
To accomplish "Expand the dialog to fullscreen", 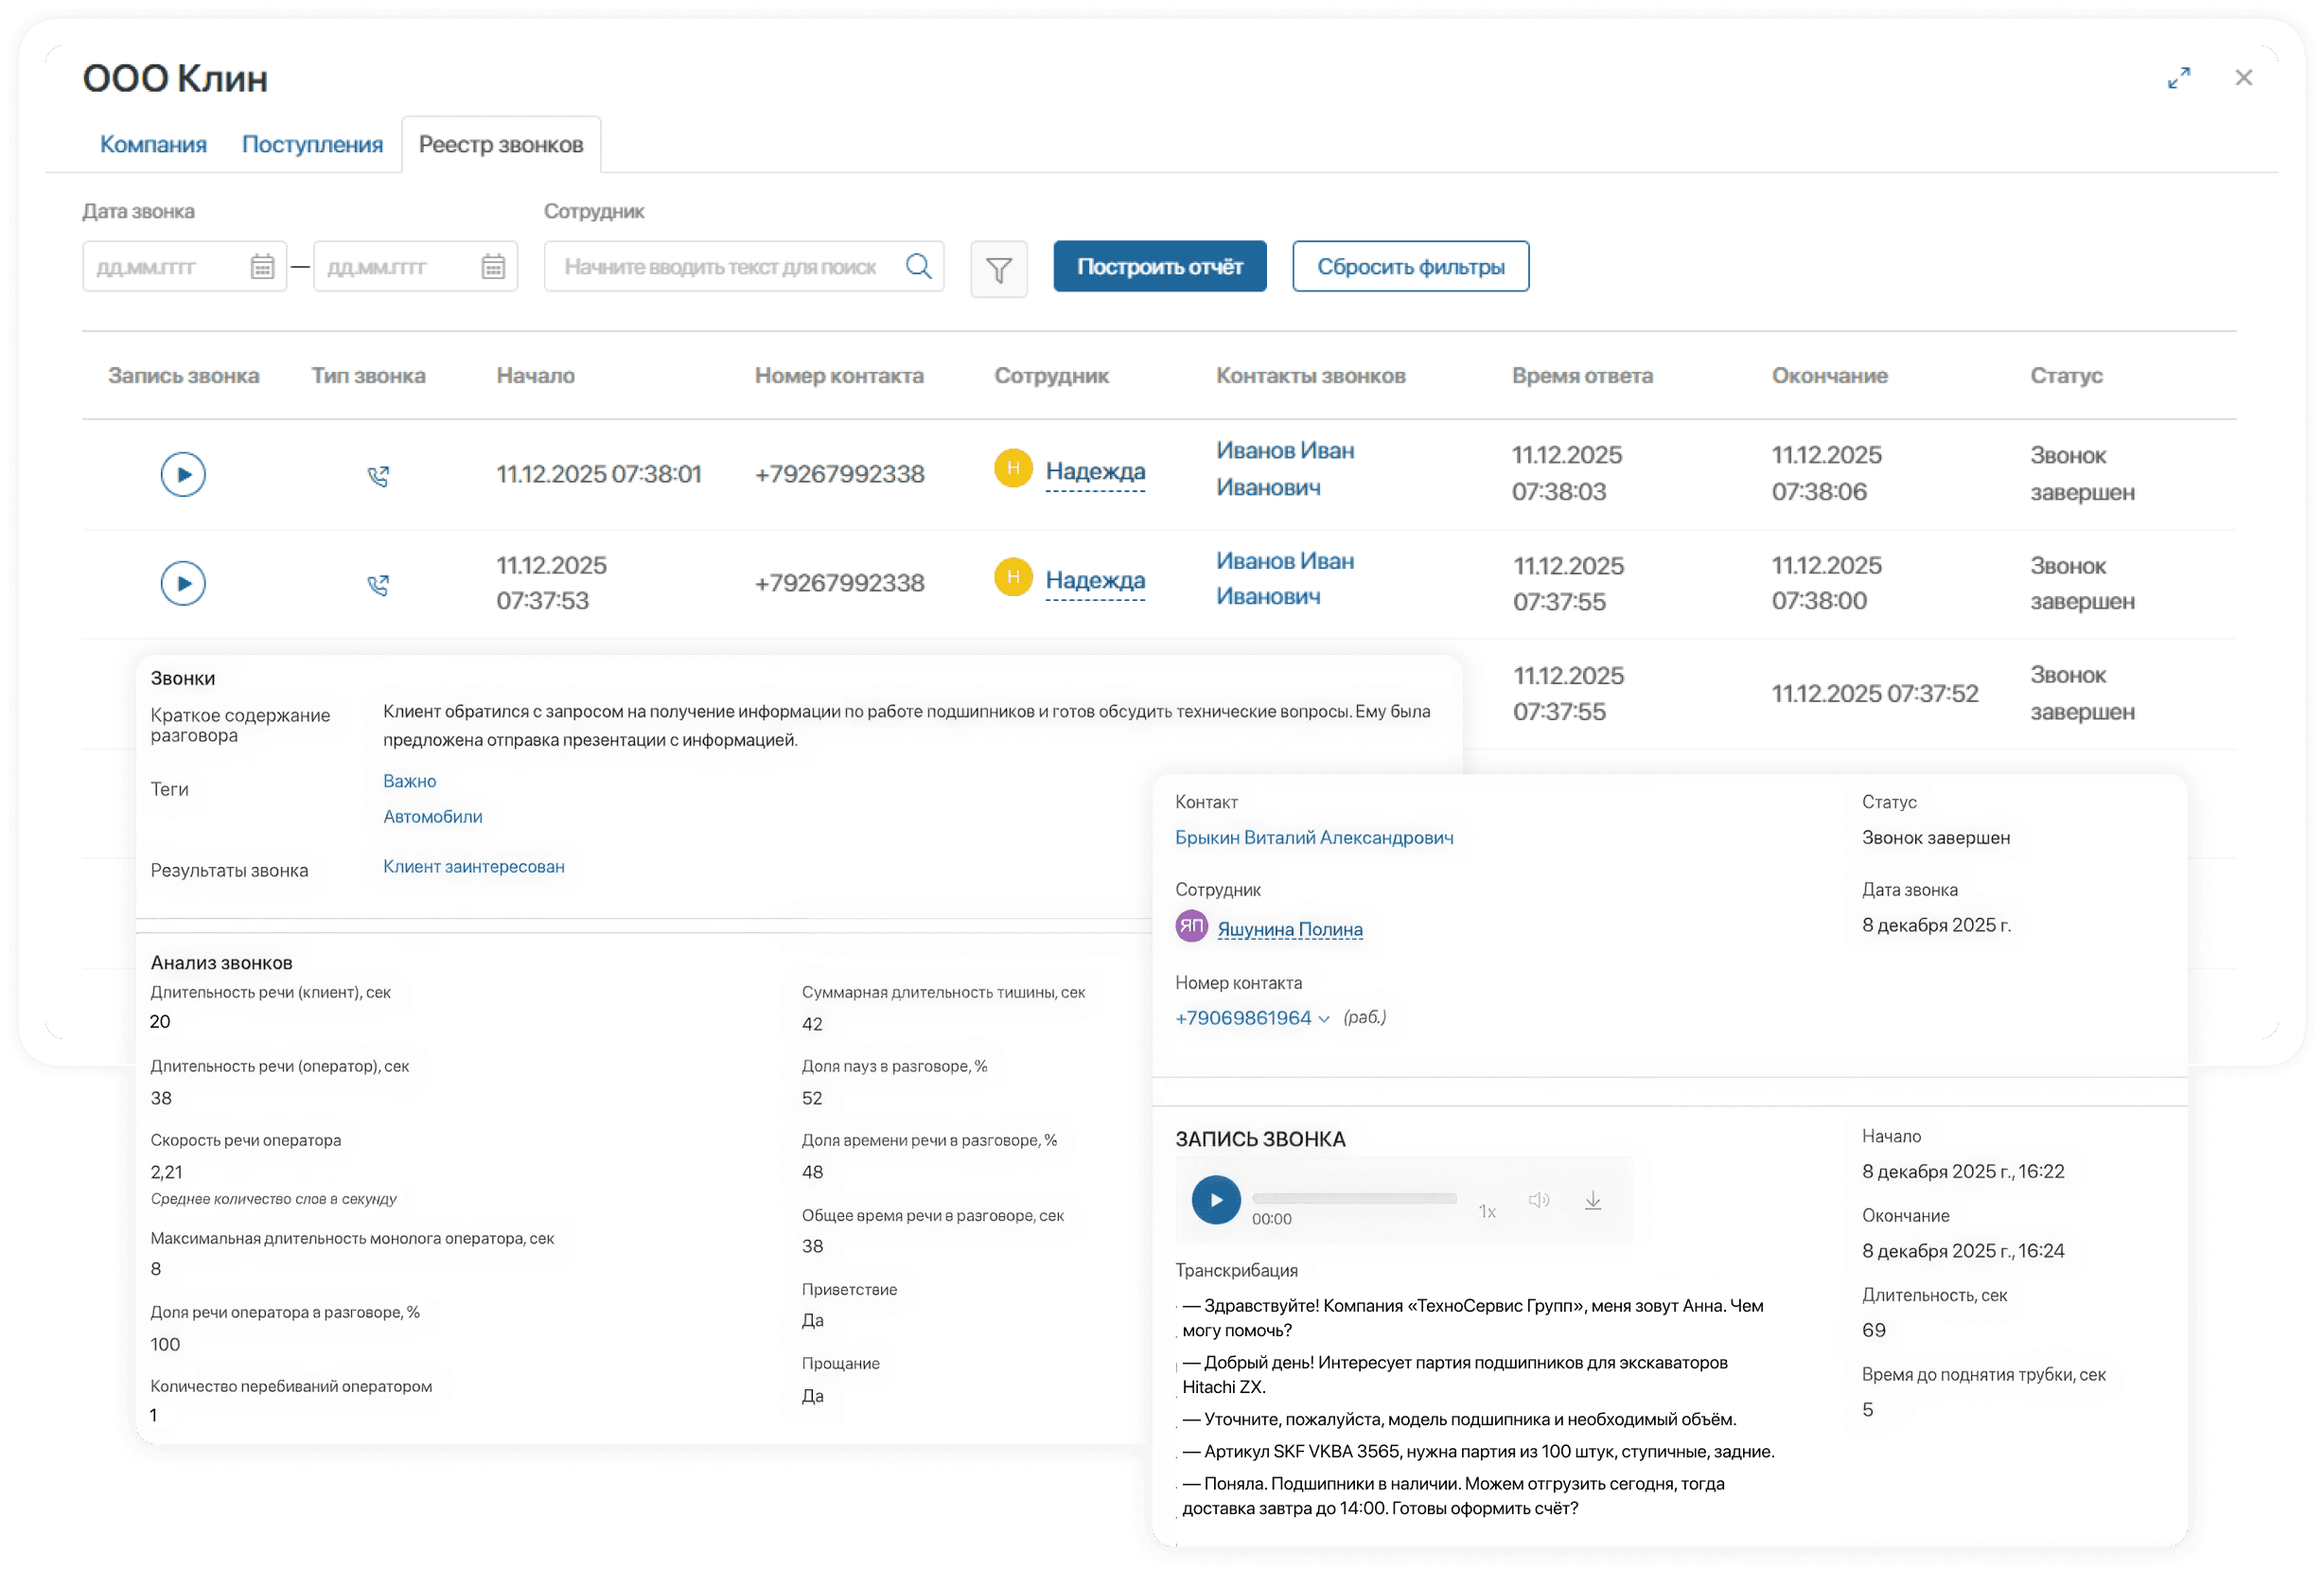I will pyautogui.click(x=2181, y=77).
